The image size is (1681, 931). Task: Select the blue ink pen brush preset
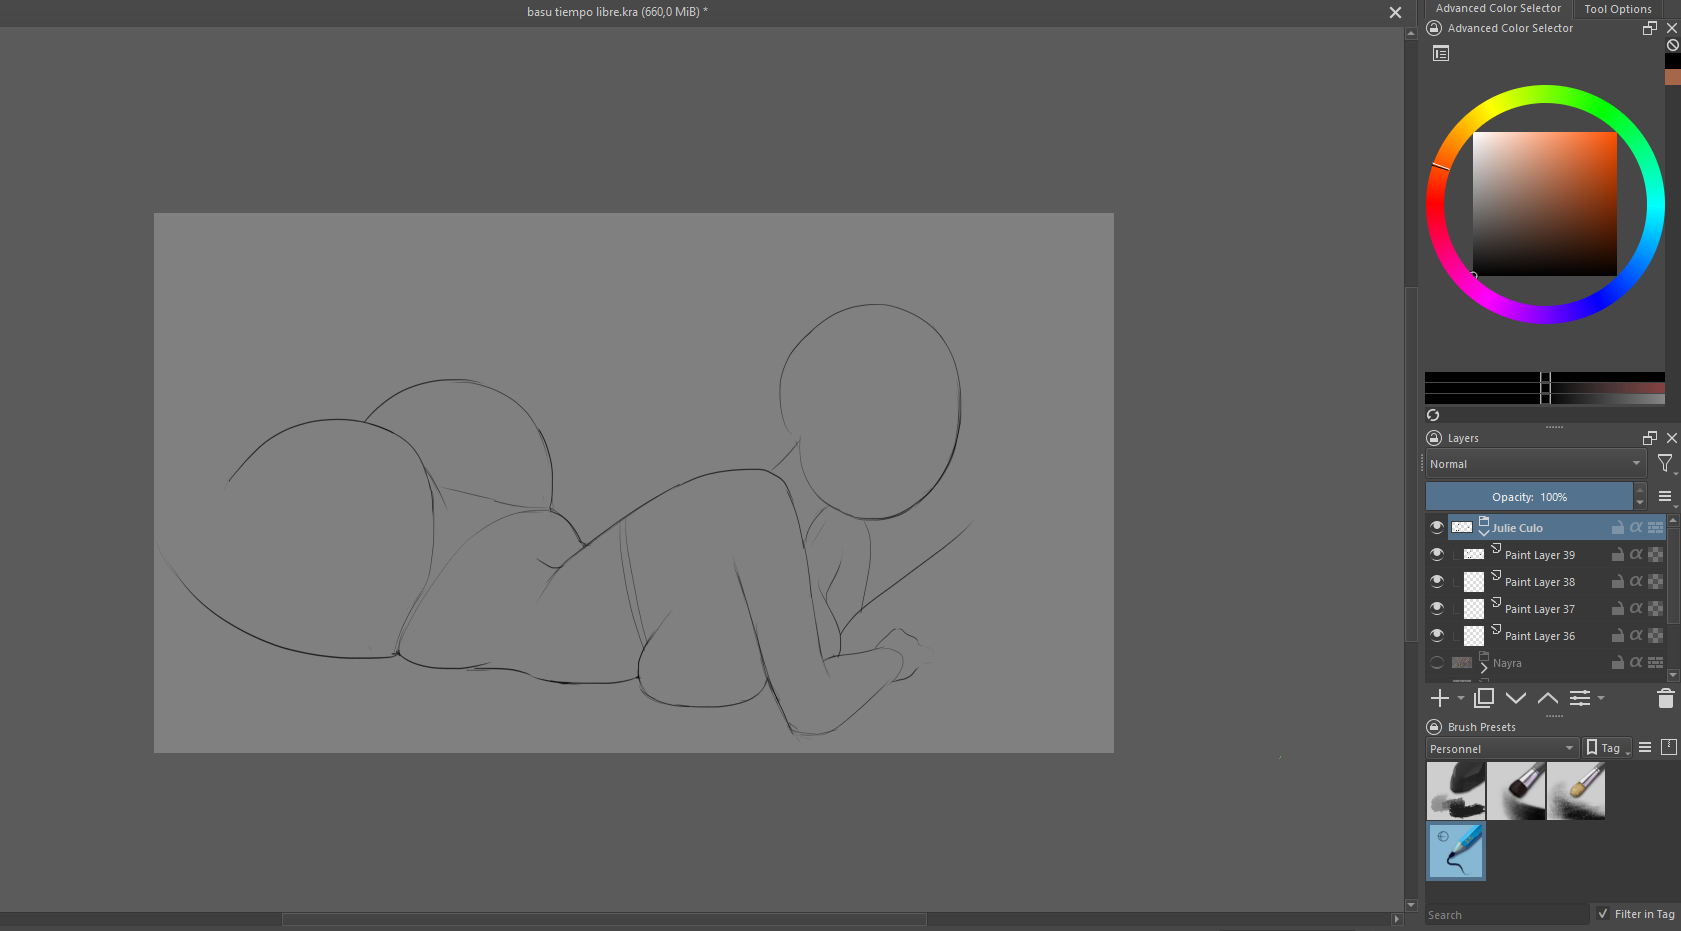coord(1456,851)
